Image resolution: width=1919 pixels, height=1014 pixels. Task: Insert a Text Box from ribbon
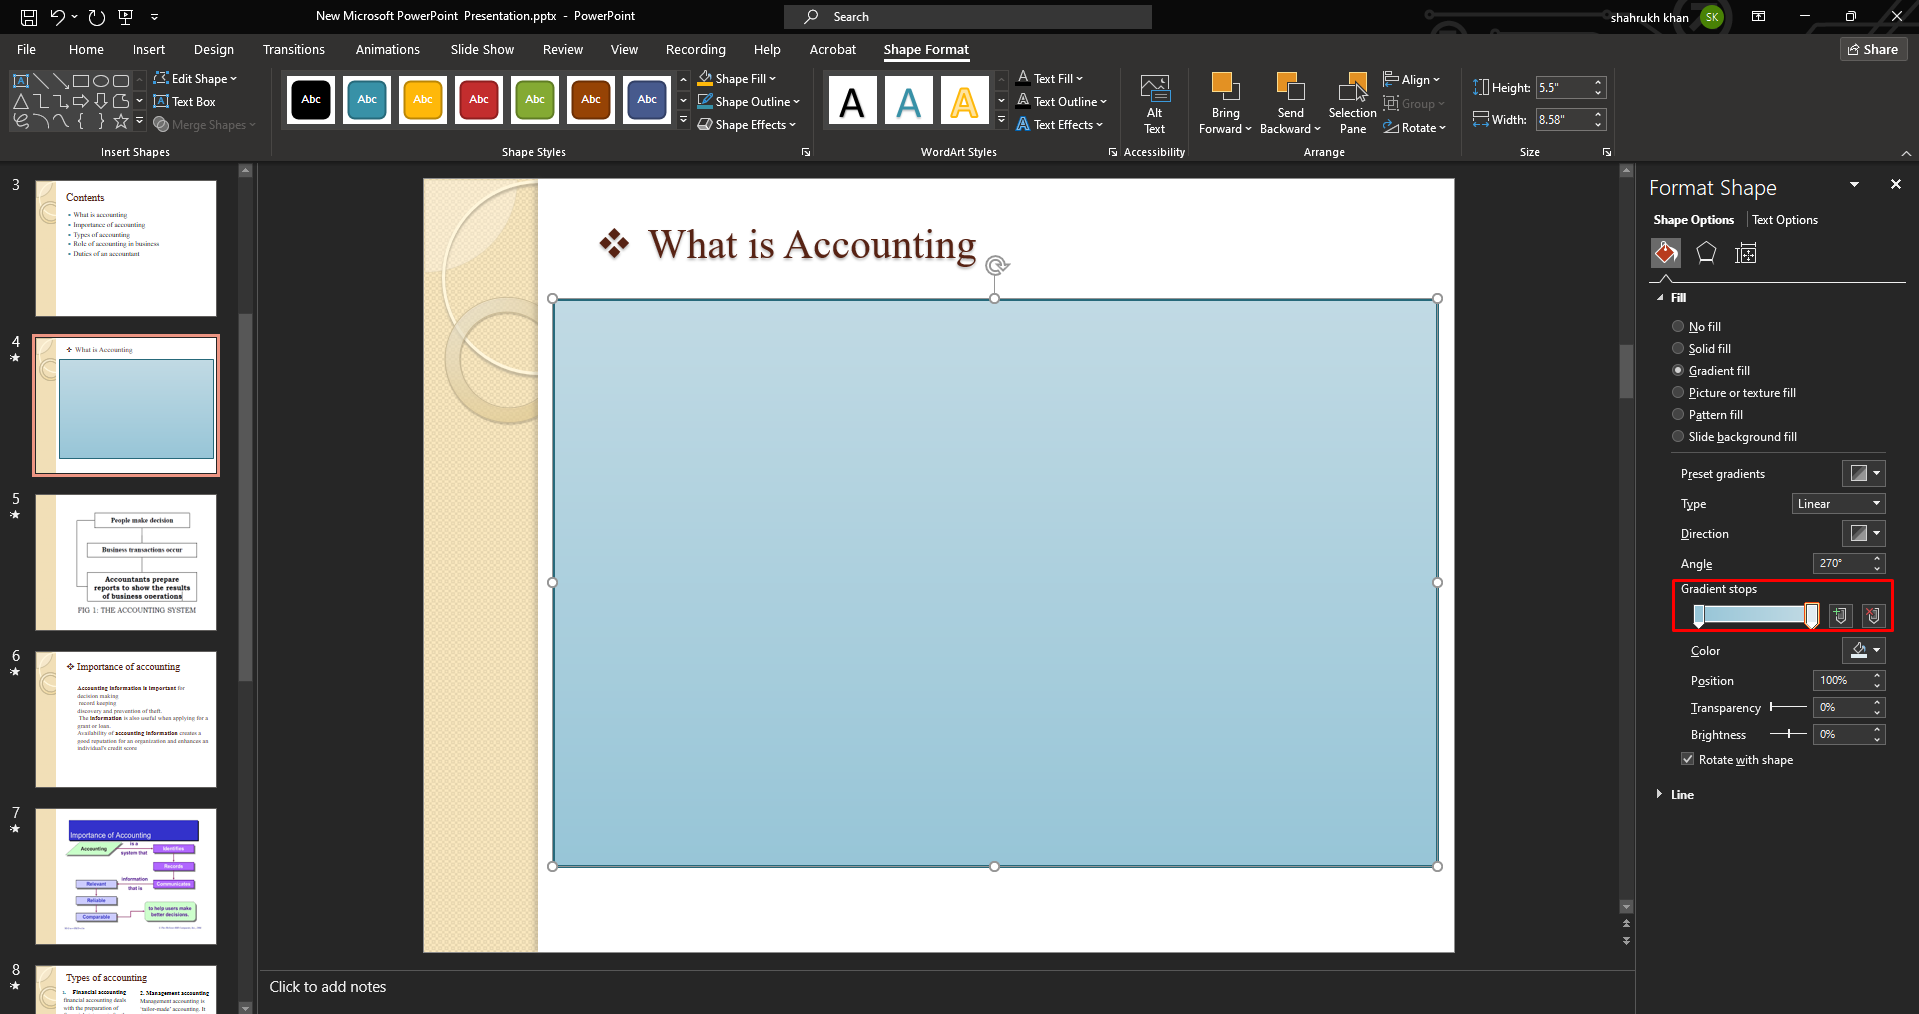[x=185, y=102]
